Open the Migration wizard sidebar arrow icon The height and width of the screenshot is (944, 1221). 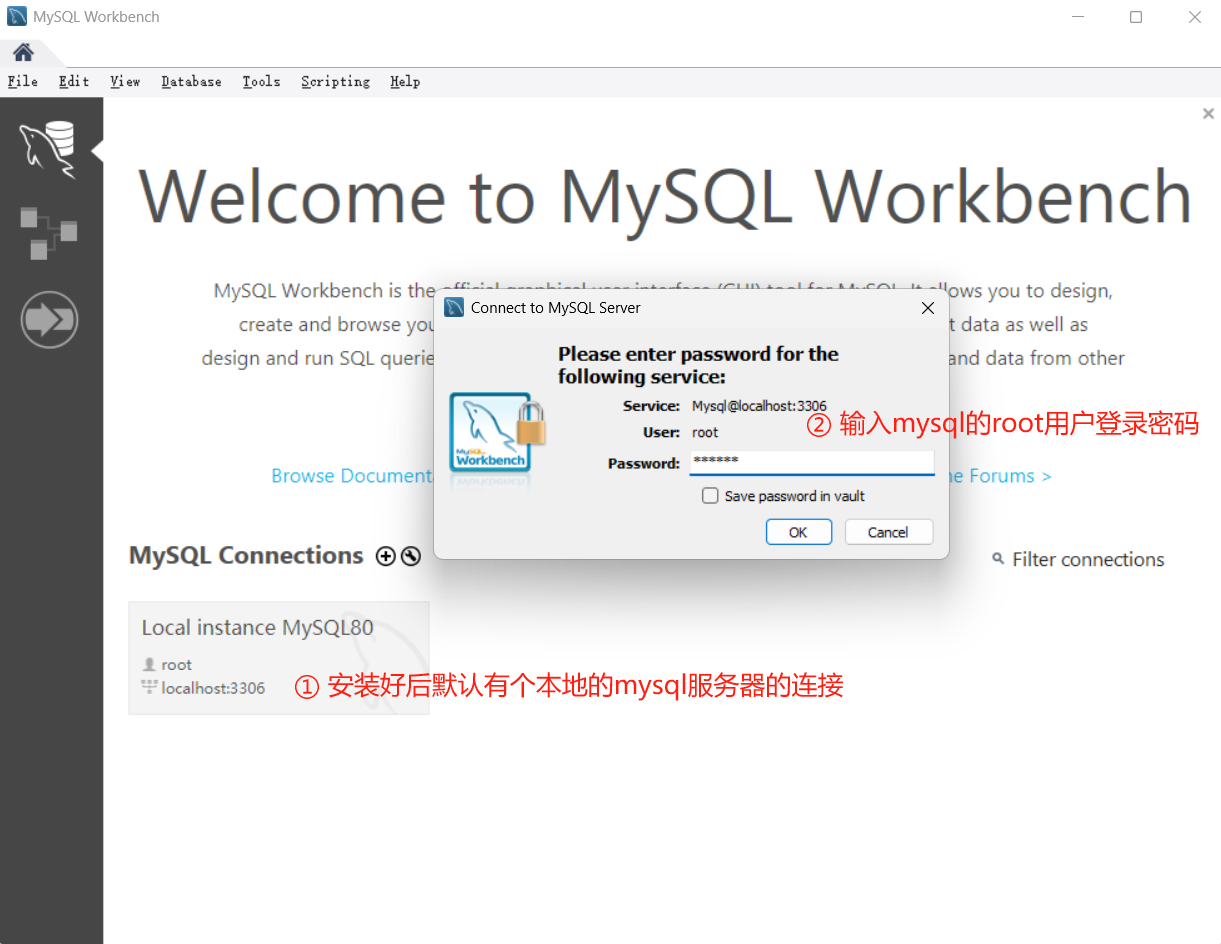point(49,320)
